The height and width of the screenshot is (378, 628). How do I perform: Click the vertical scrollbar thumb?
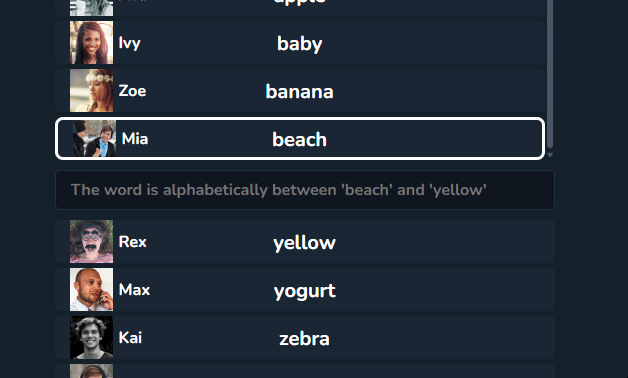tap(550, 74)
